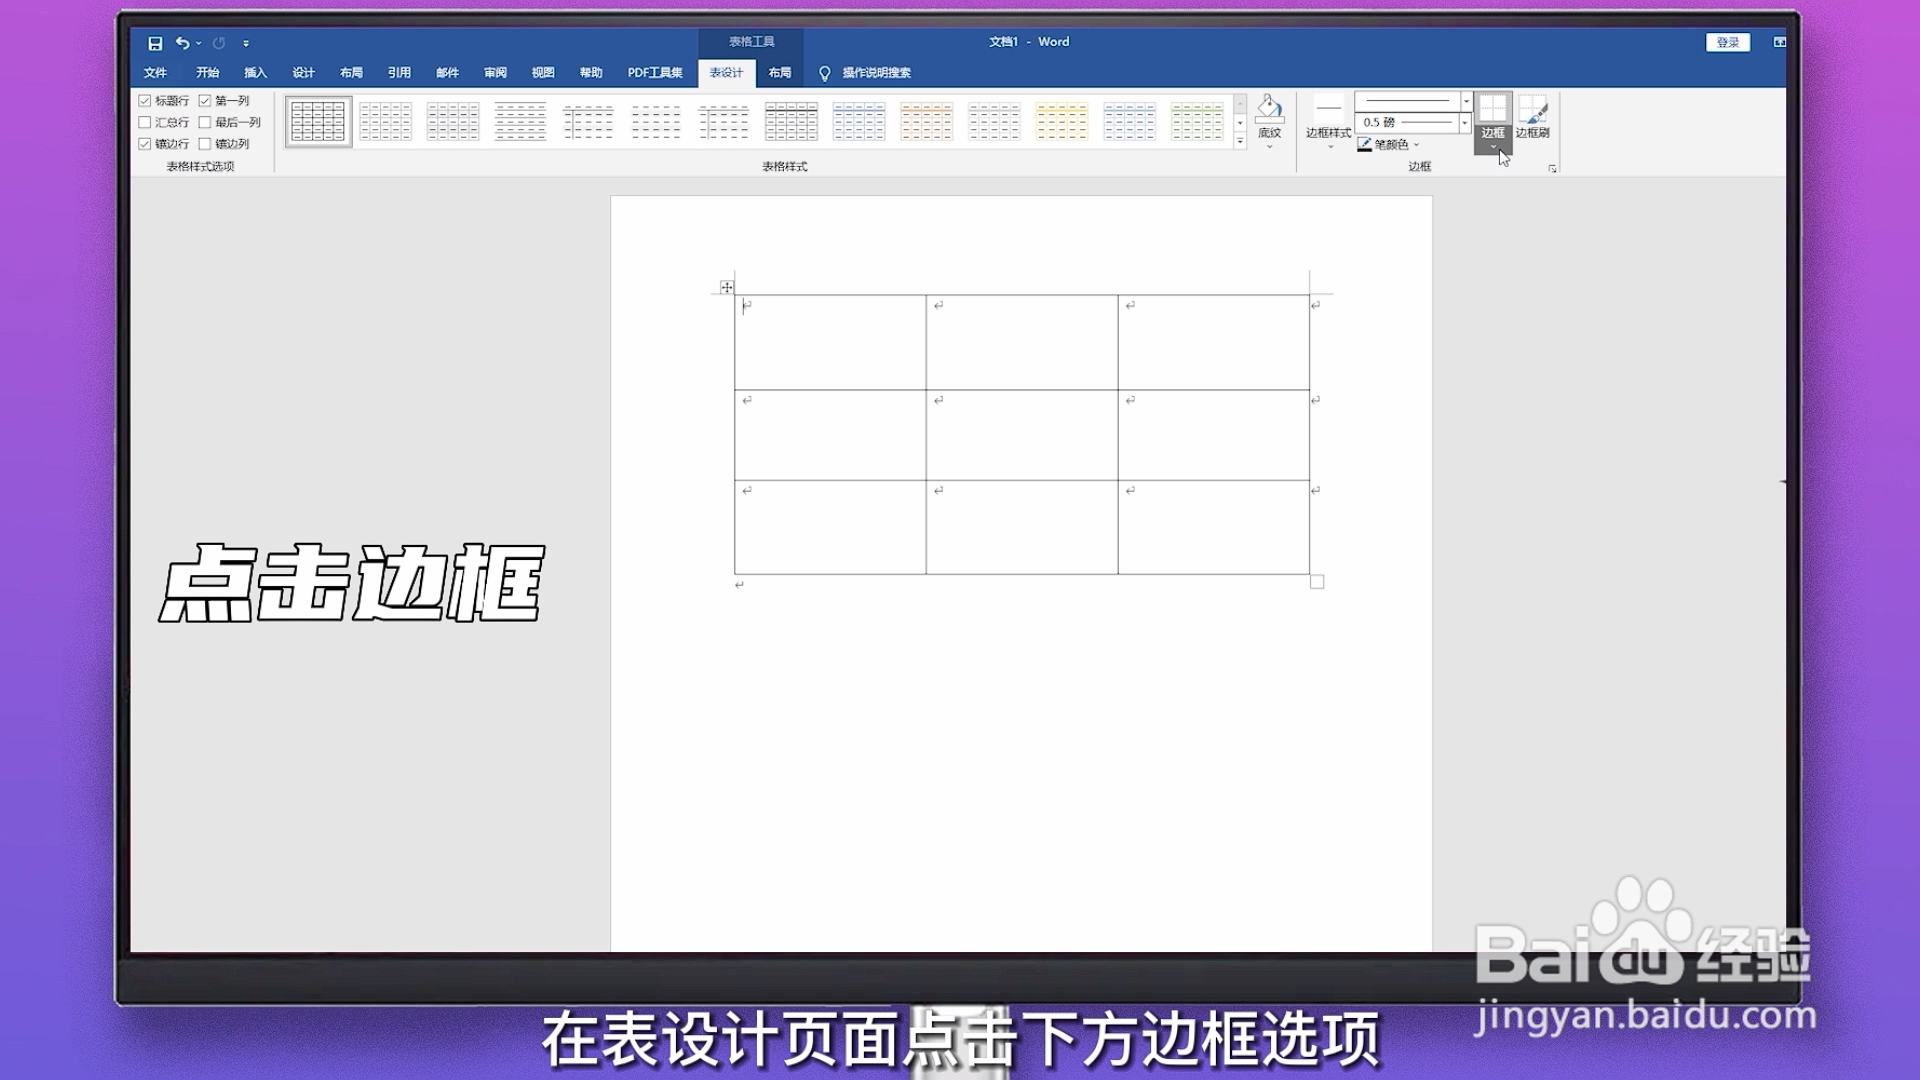This screenshot has width=1920, height=1080.
Task: Click the Undo arrow icon
Action: (x=182, y=43)
